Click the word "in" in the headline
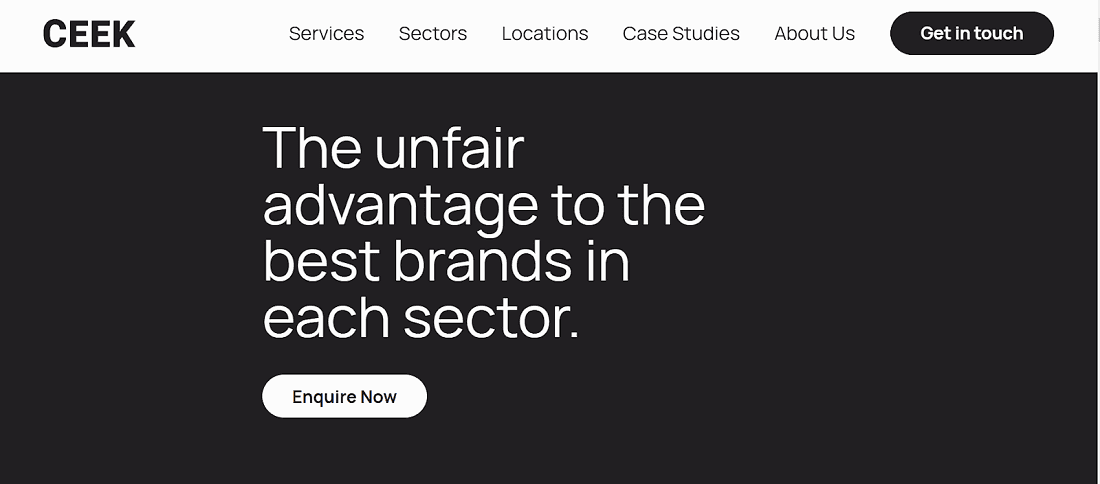This screenshot has height=484, width=1100. coord(609,262)
